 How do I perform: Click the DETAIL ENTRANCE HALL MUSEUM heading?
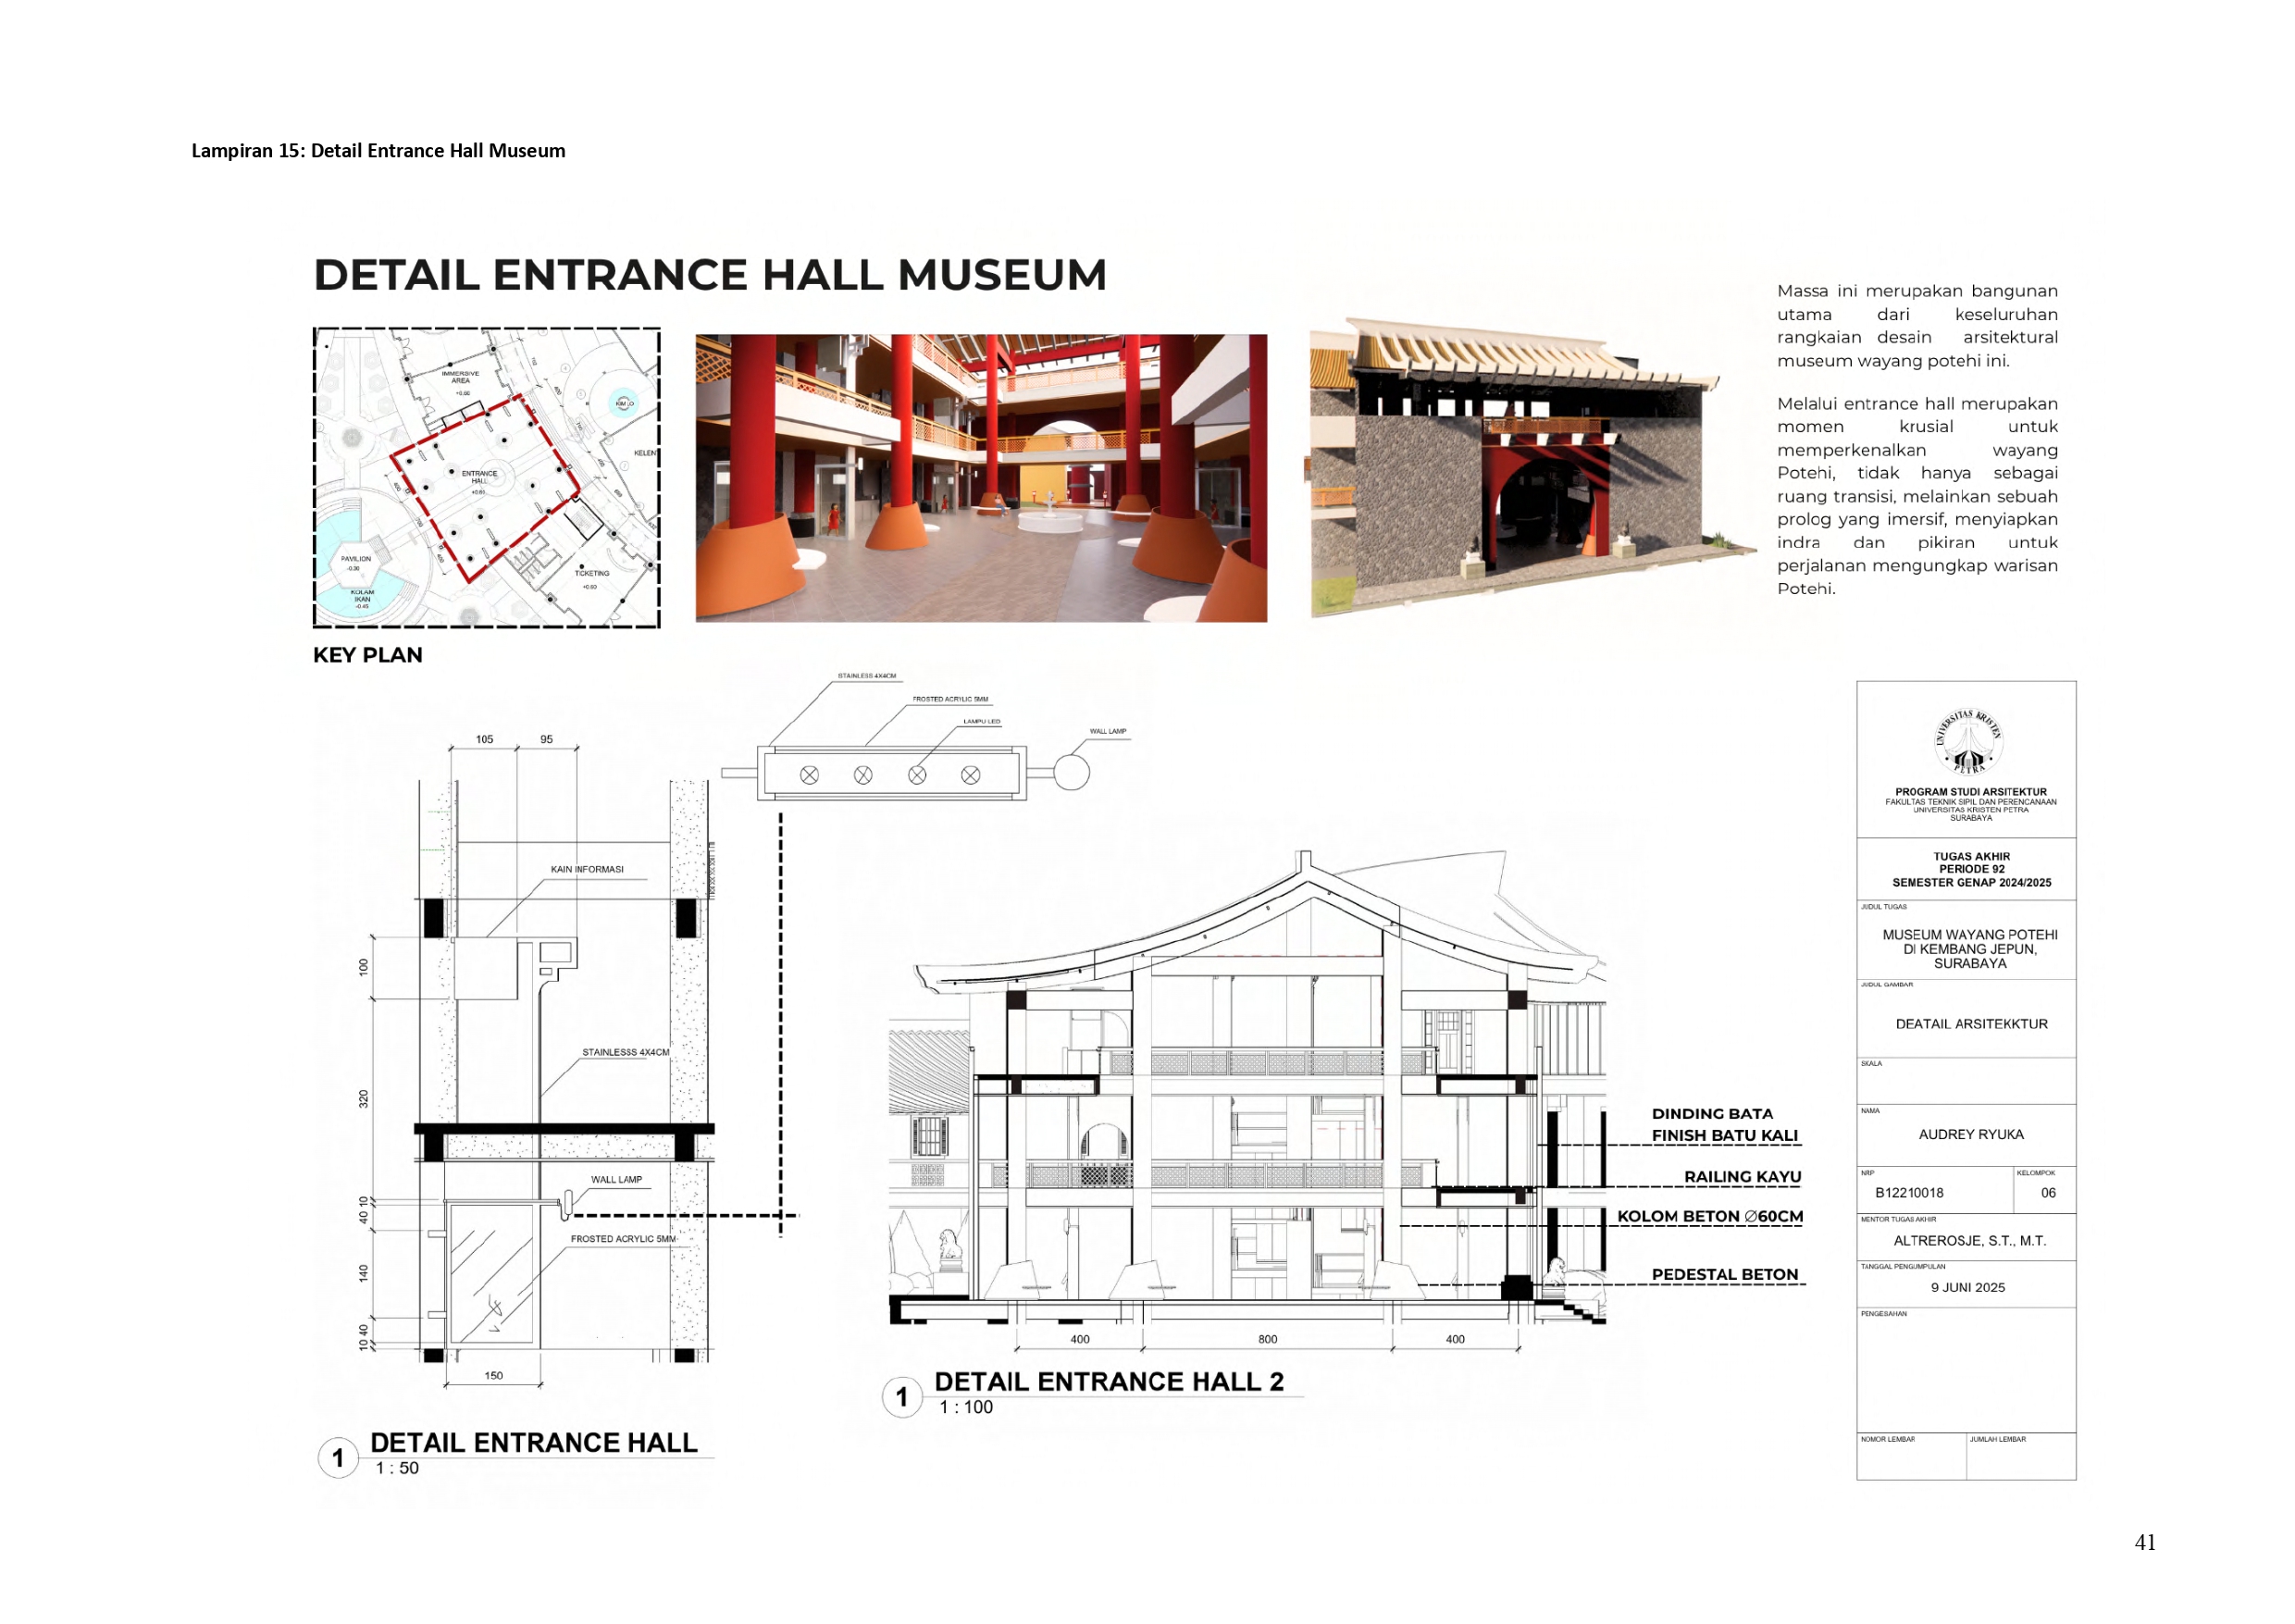tap(710, 275)
